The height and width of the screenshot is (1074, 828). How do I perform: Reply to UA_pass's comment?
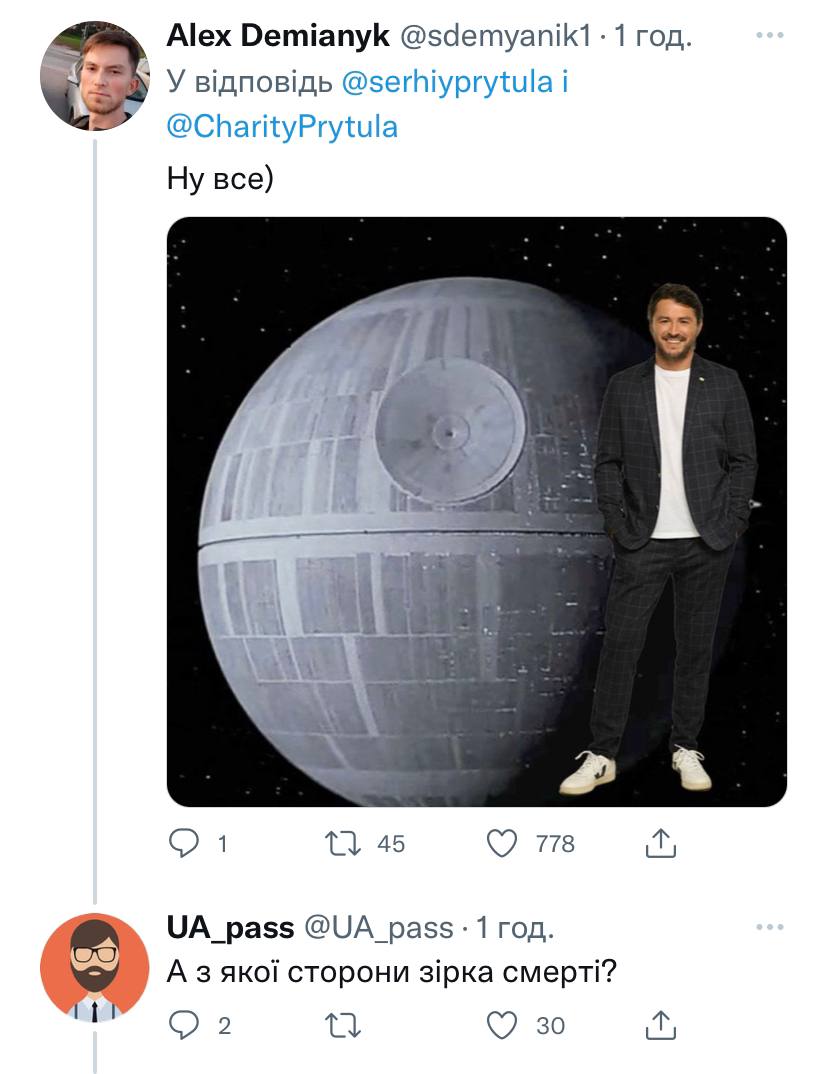click(185, 1024)
